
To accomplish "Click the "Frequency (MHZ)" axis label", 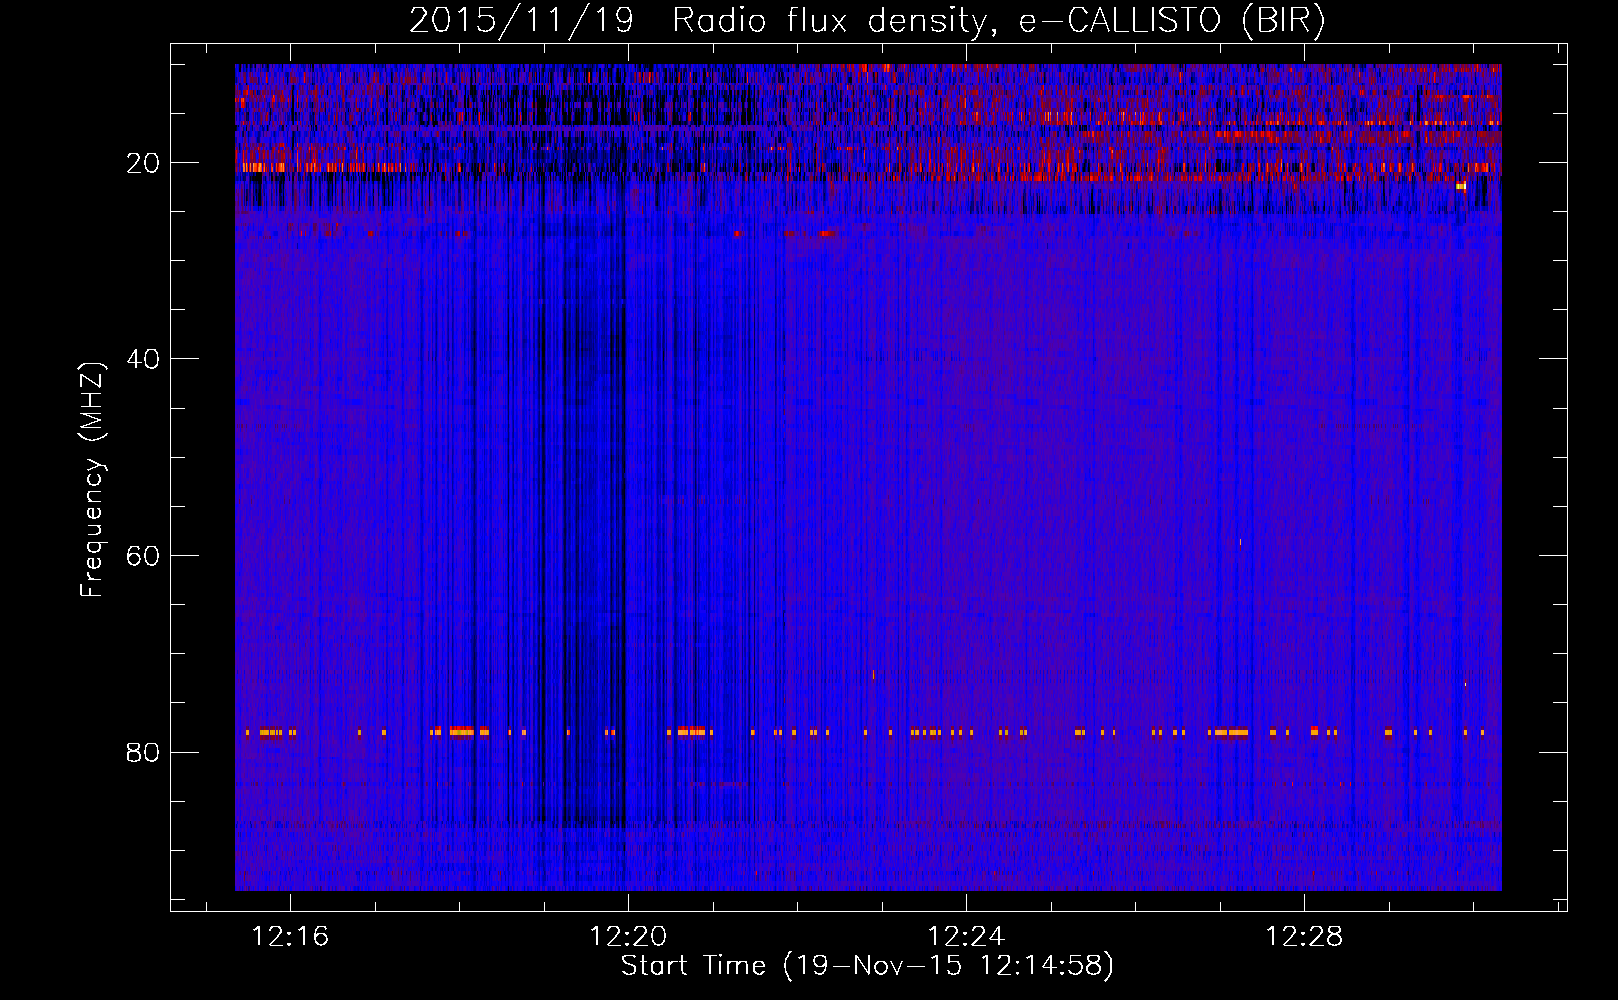I will 92,480.
